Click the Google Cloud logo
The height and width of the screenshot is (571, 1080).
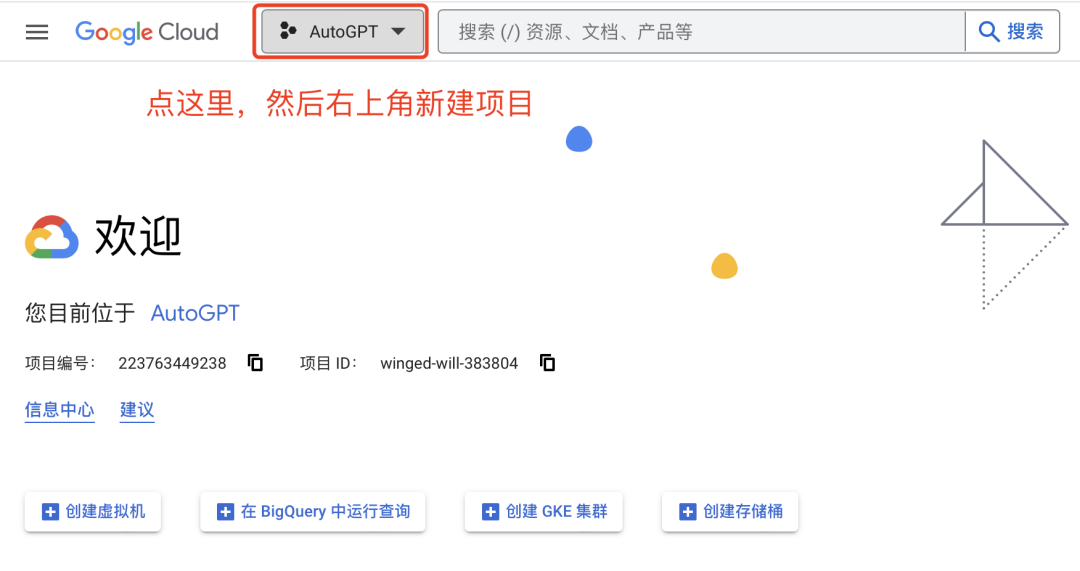pos(147,32)
